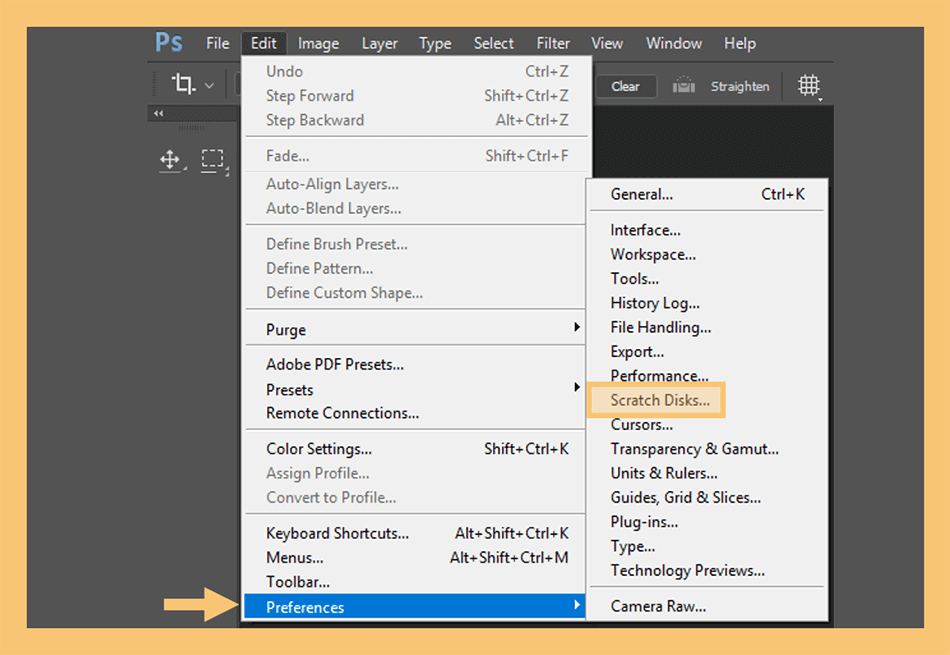Select the Rectangular Marquee tool

click(x=212, y=159)
